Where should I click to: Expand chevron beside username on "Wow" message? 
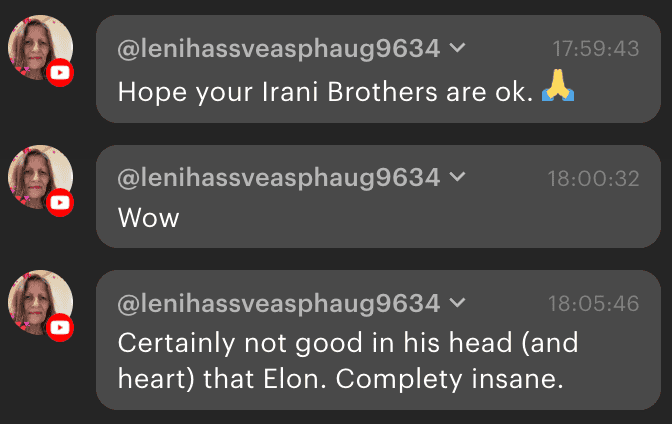click(457, 178)
